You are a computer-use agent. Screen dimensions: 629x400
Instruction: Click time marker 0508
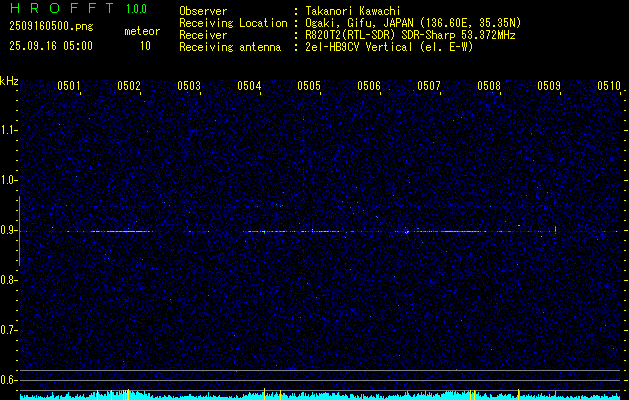tap(489, 85)
